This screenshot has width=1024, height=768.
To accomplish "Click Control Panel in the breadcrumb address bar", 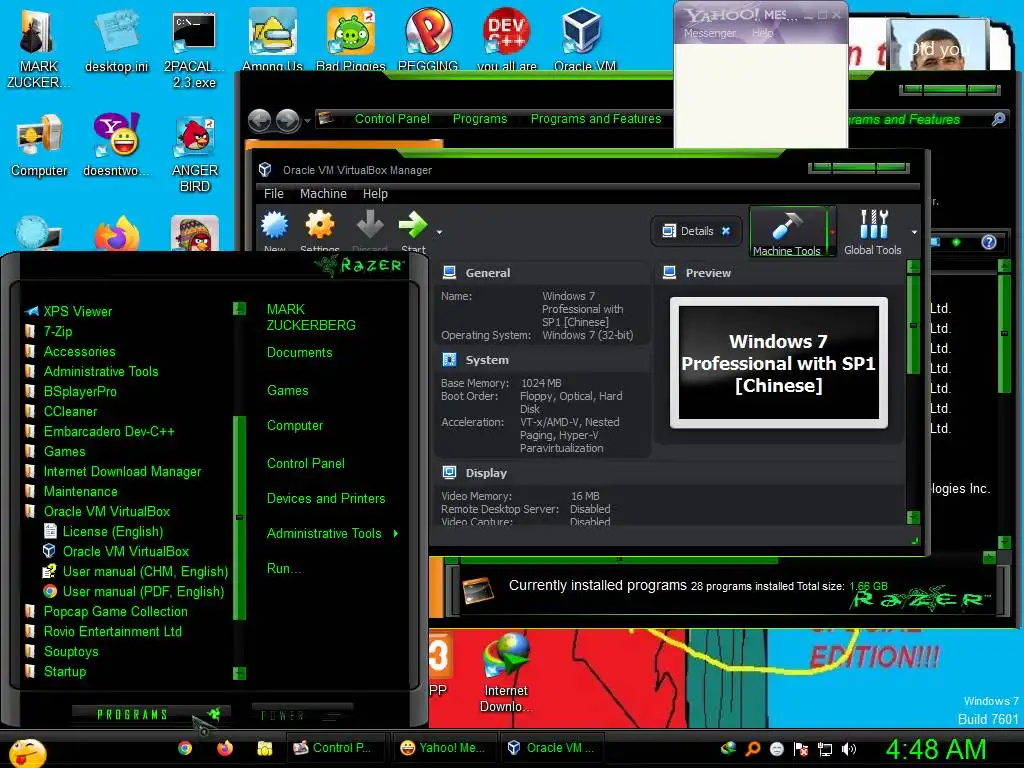I will [392, 119].
